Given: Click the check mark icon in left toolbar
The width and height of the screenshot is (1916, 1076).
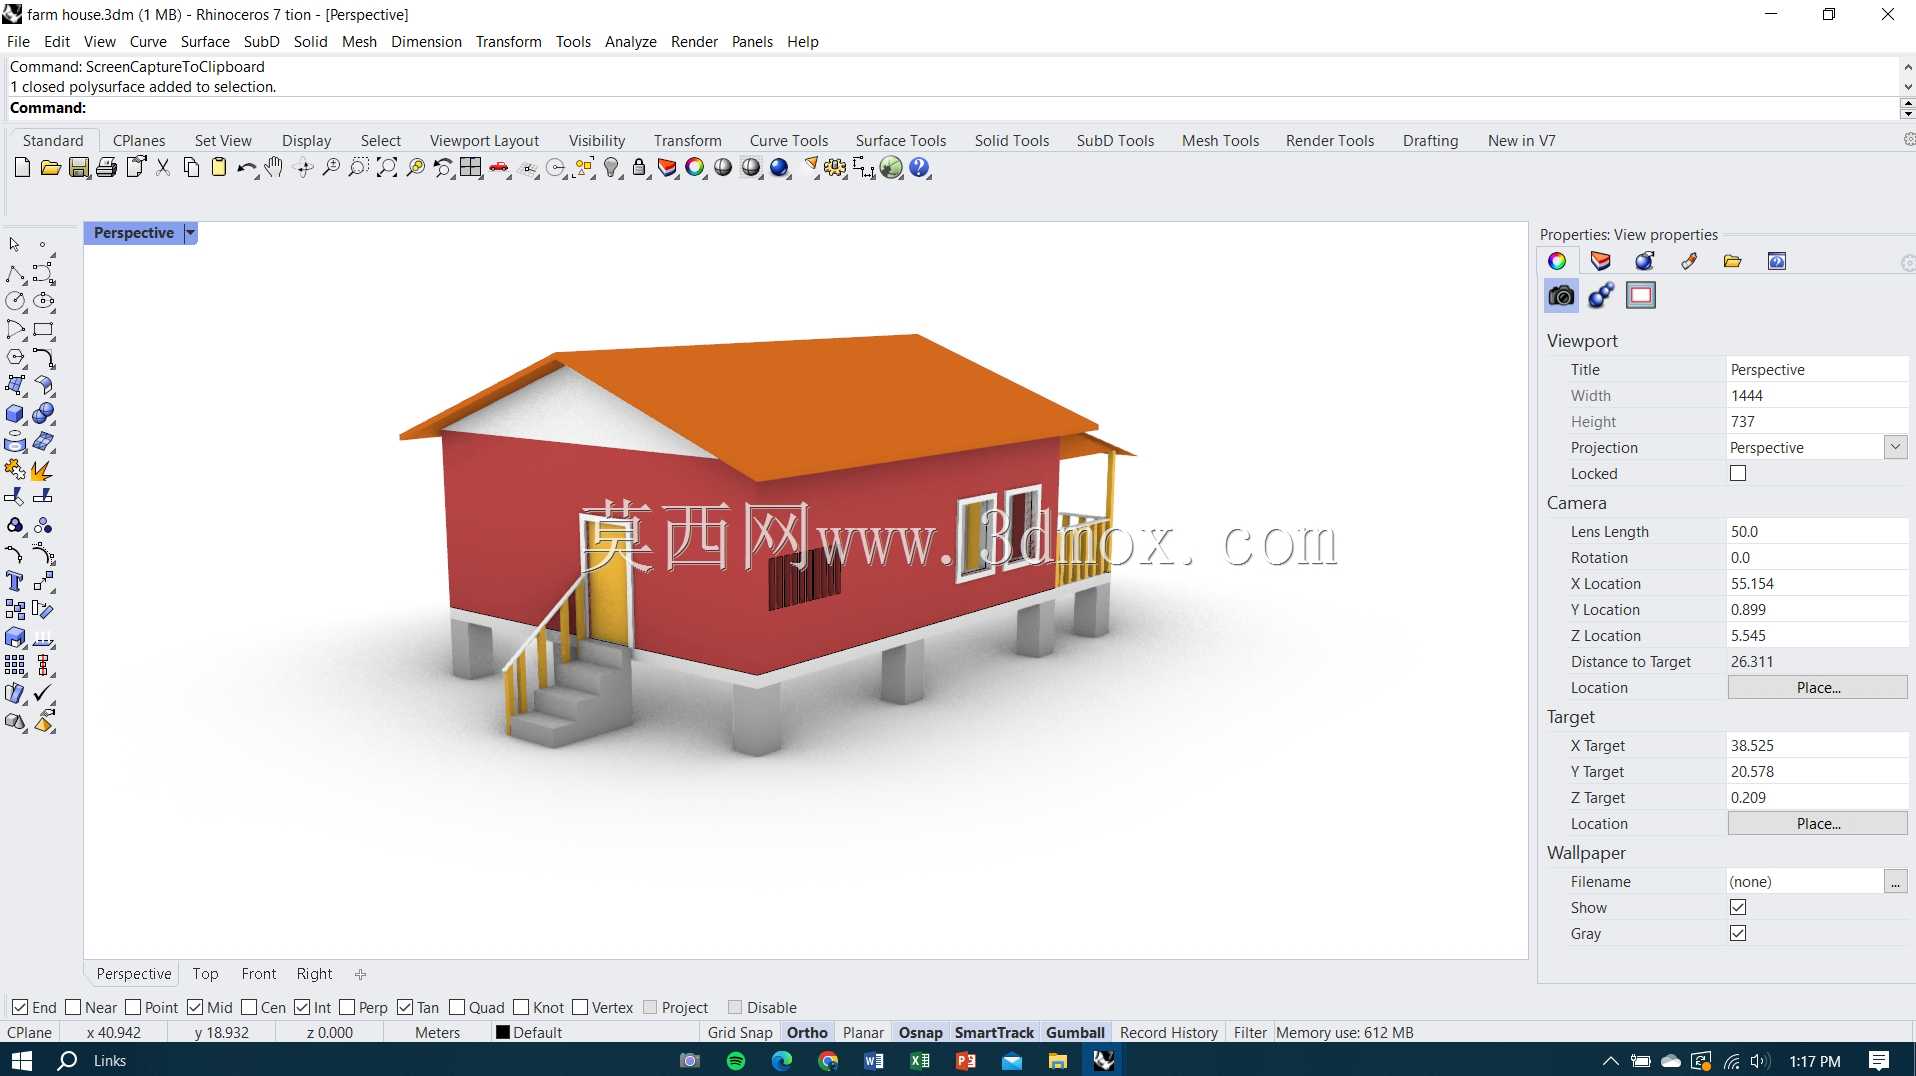Looking at the screenshot, I should [44, 693].
